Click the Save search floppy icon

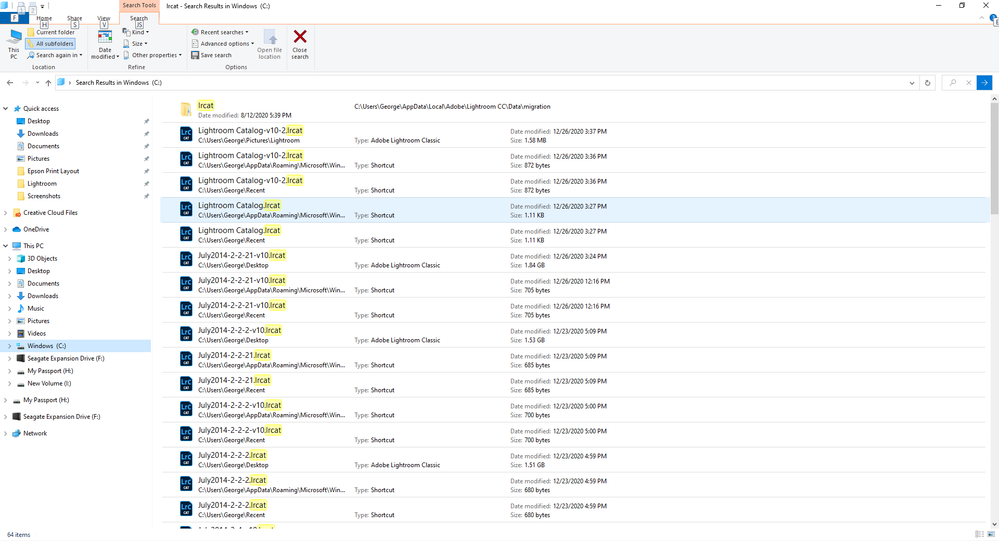(195, 55)
